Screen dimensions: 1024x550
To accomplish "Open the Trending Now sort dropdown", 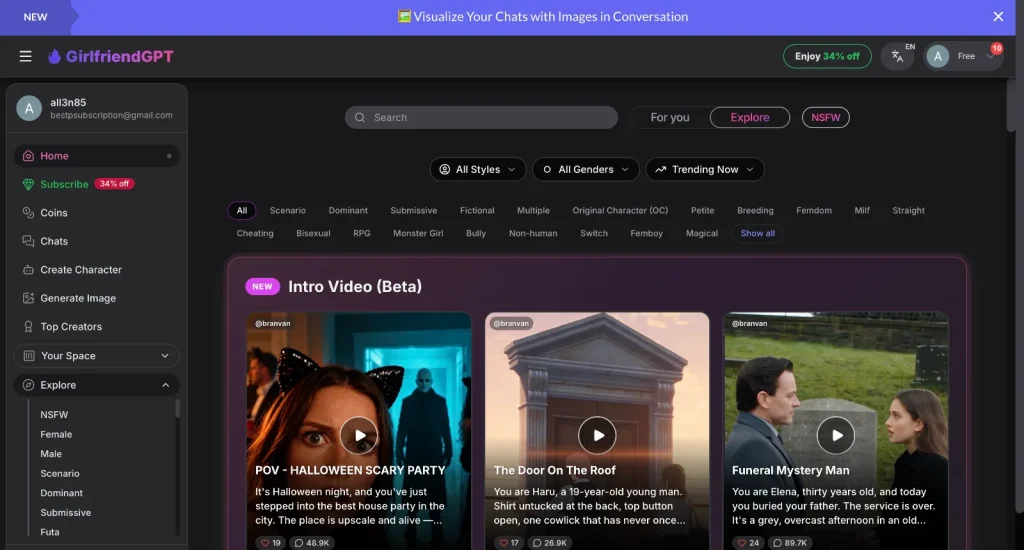I will coord(705,169).
